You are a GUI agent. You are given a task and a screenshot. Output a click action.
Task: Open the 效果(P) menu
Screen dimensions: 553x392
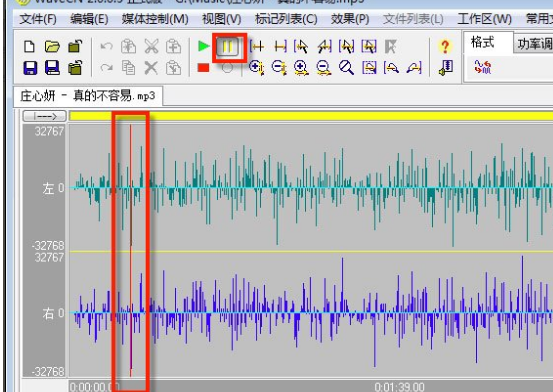[350, 19]
